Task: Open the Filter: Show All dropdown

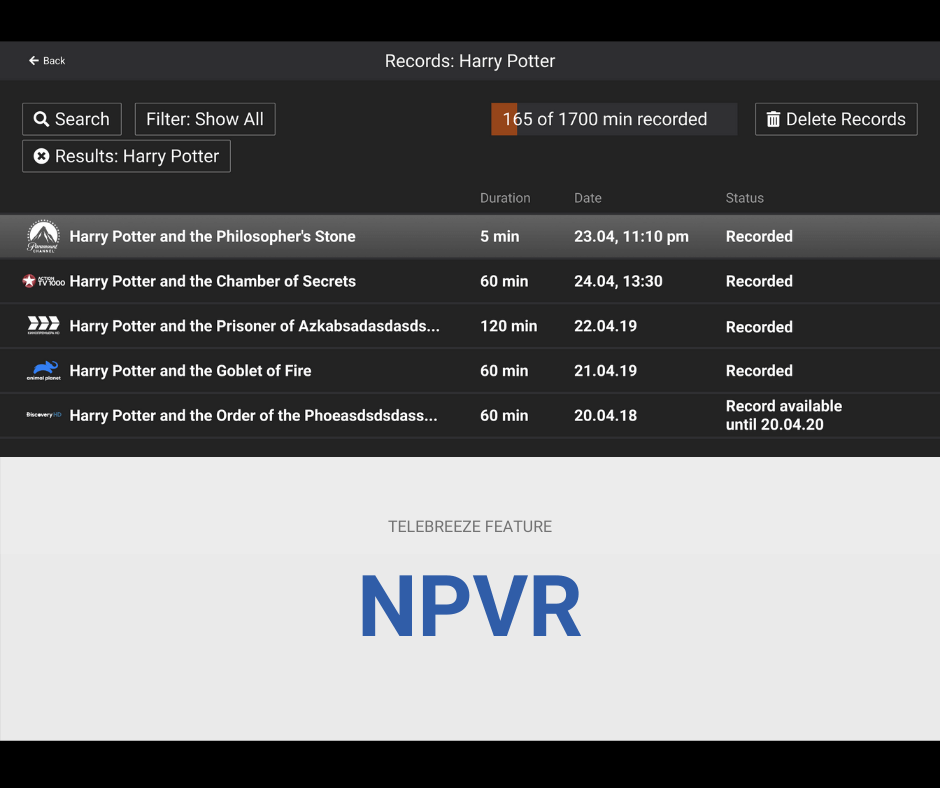Action: point(204,119)
